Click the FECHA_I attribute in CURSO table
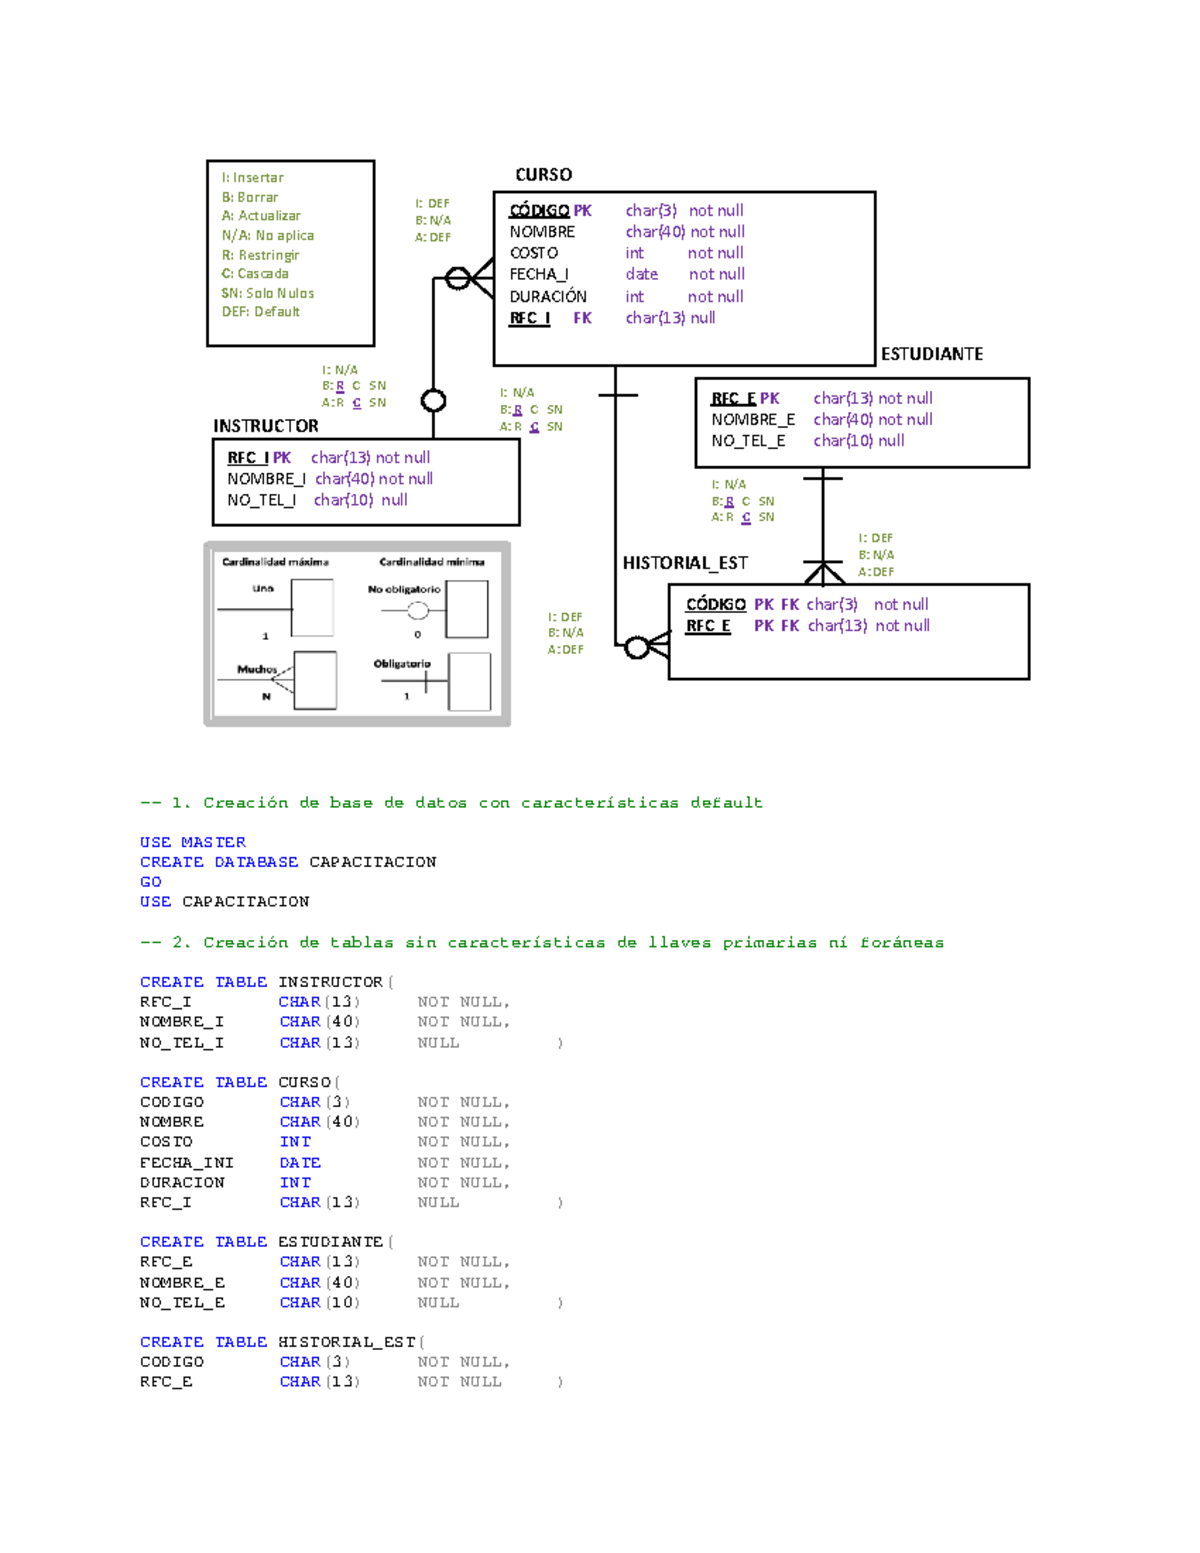Screen dimensions: 1200x1553 point(539,274)
